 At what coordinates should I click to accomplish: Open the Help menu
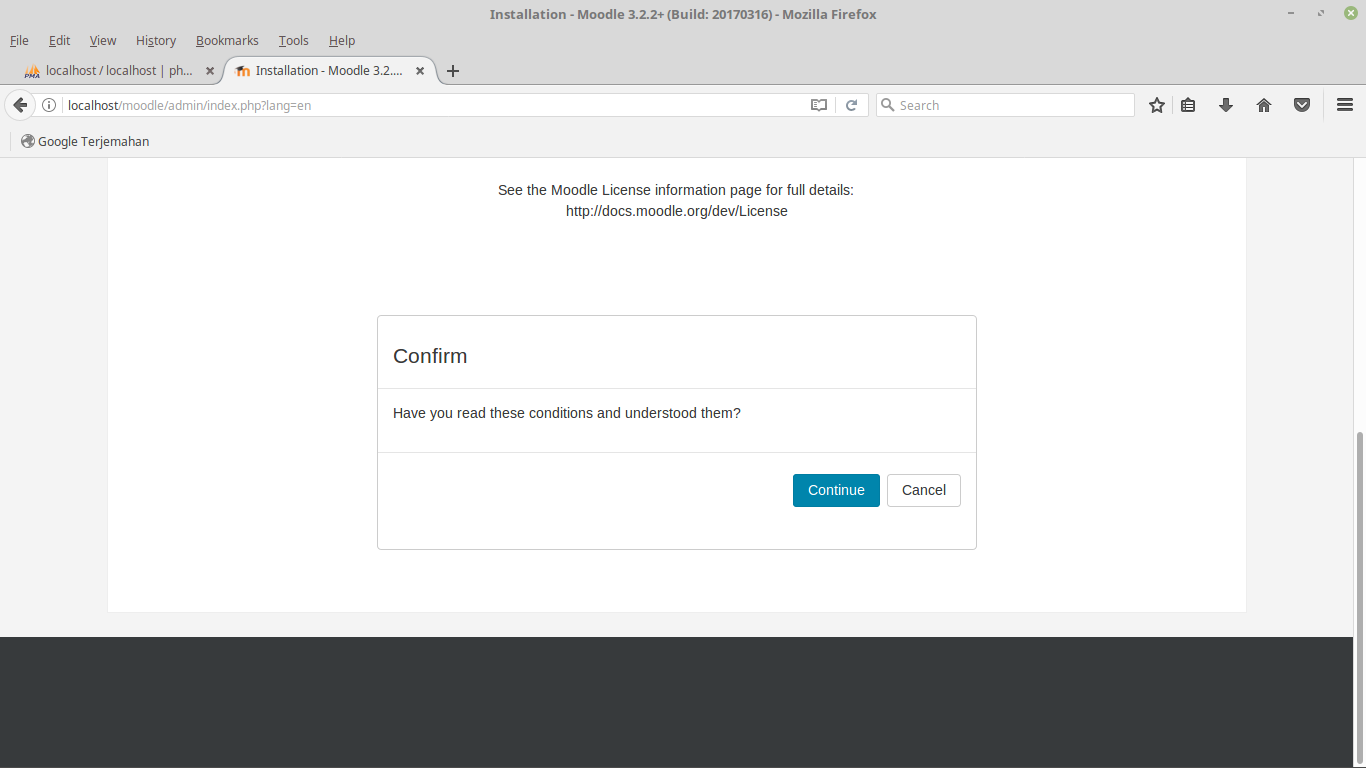(x=342, y=40)
